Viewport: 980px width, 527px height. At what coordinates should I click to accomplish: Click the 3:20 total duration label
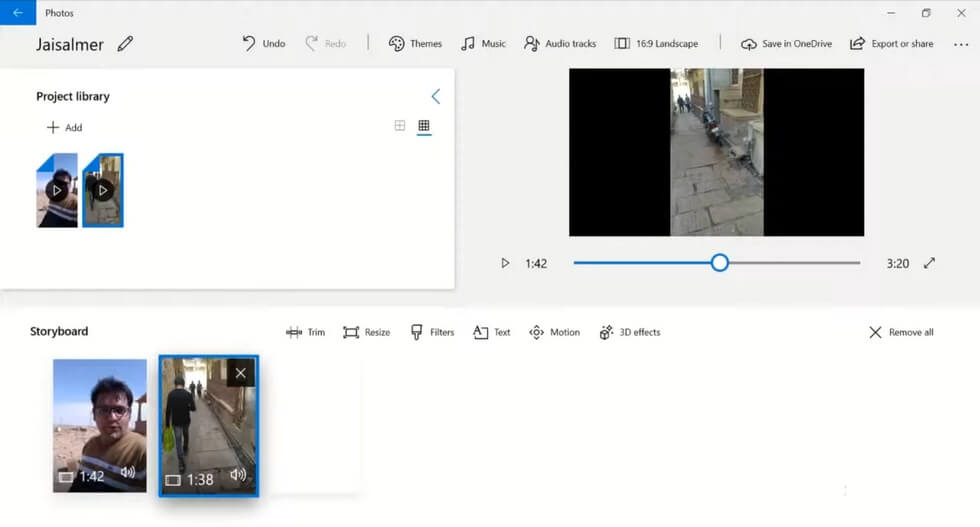(x=898, y=264)
